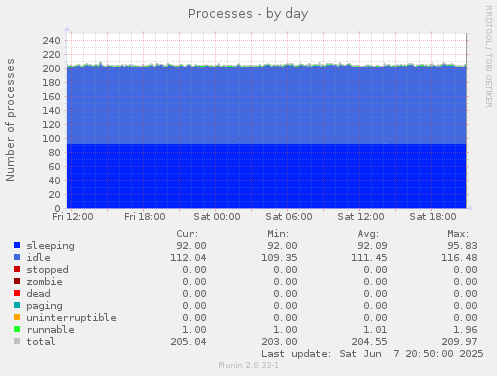Select the 'total' legend label
The height and width of the screenshot is (376, 497).
coord(41,342)
